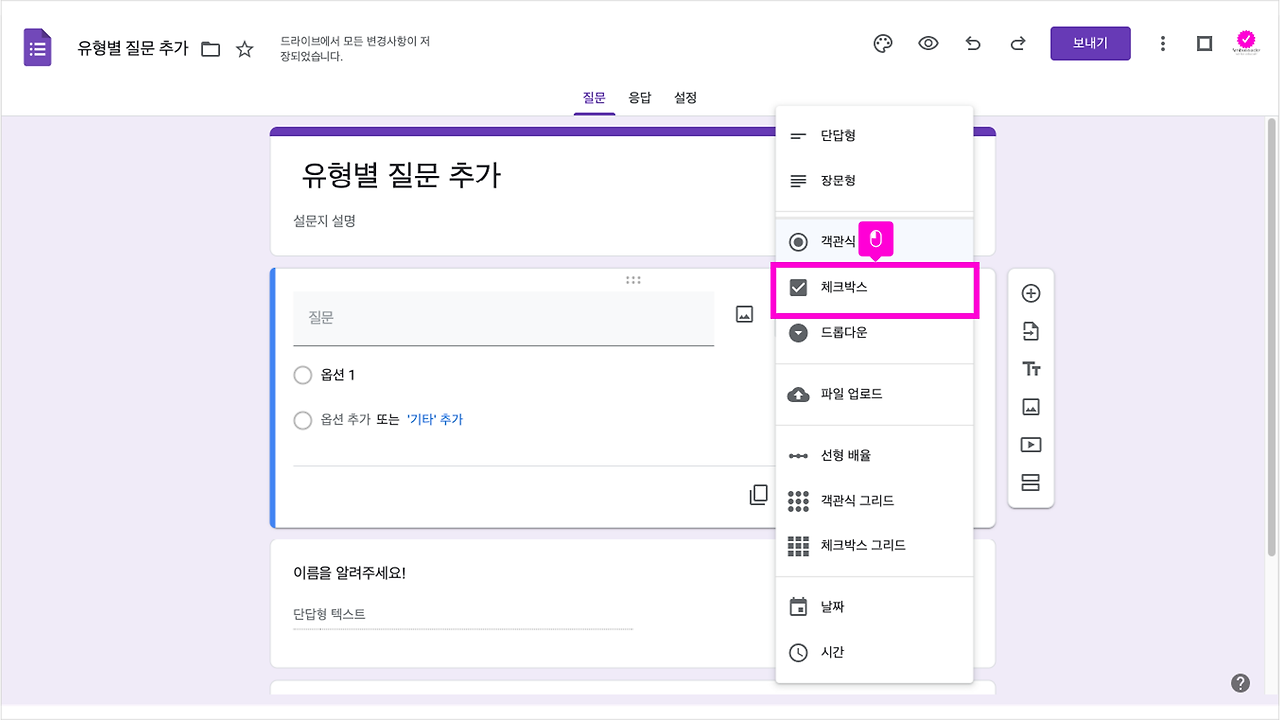Undo the last change
Viewport: 1280px width, 720px height.
[972, 43]
